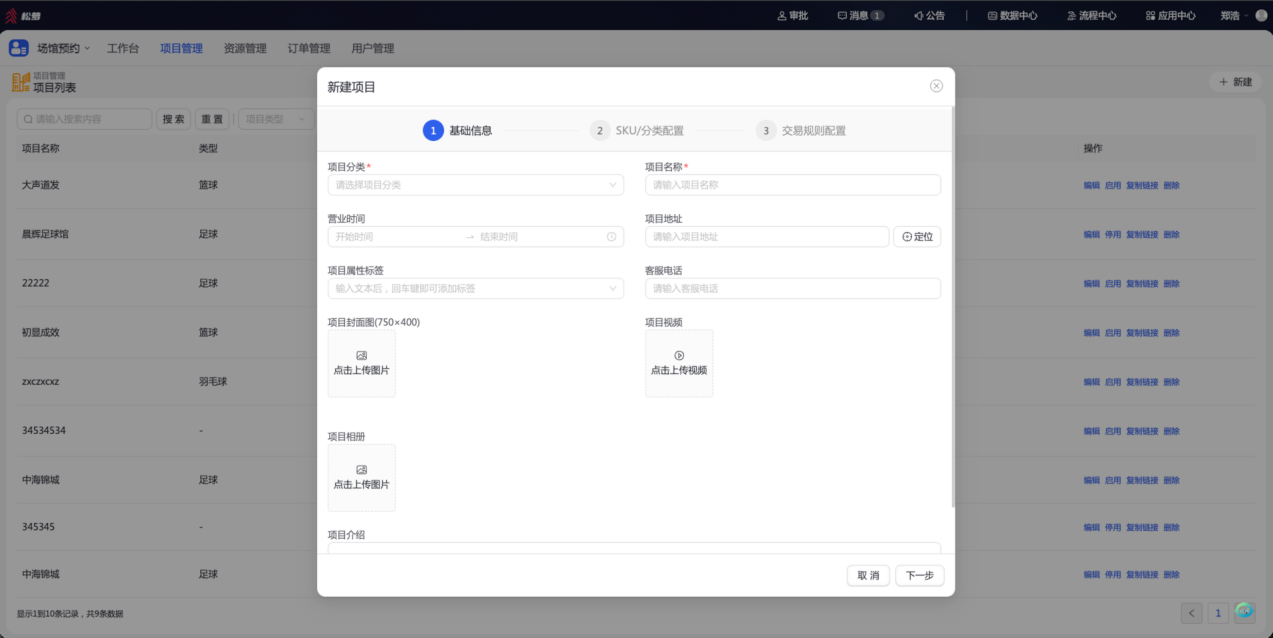1273x638 pixels.
Task: Open the 项目类型 filter dropdown
Action: tap(276, 119)
